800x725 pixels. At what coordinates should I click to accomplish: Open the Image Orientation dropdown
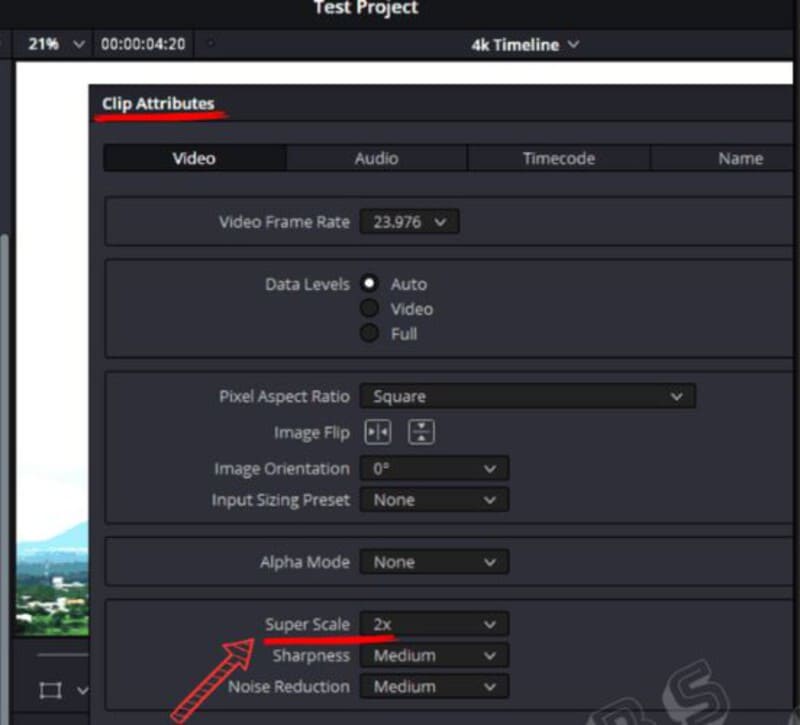pos(434,469)
